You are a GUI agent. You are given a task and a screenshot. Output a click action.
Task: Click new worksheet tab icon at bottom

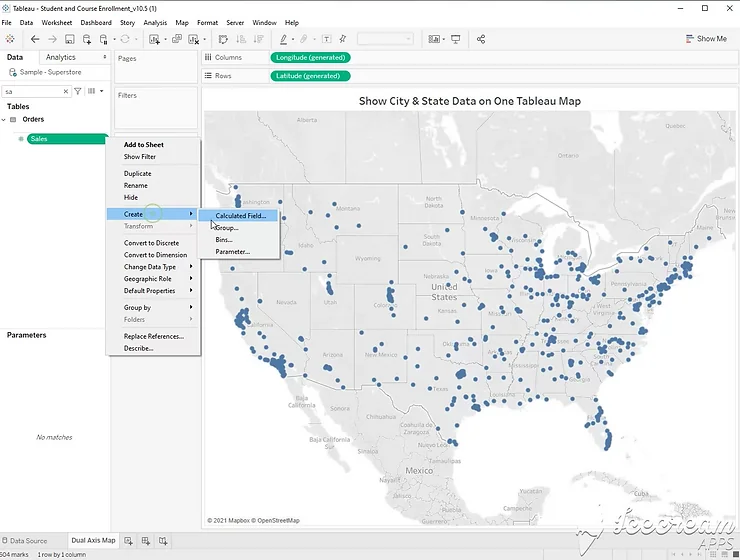click(128, 541)
